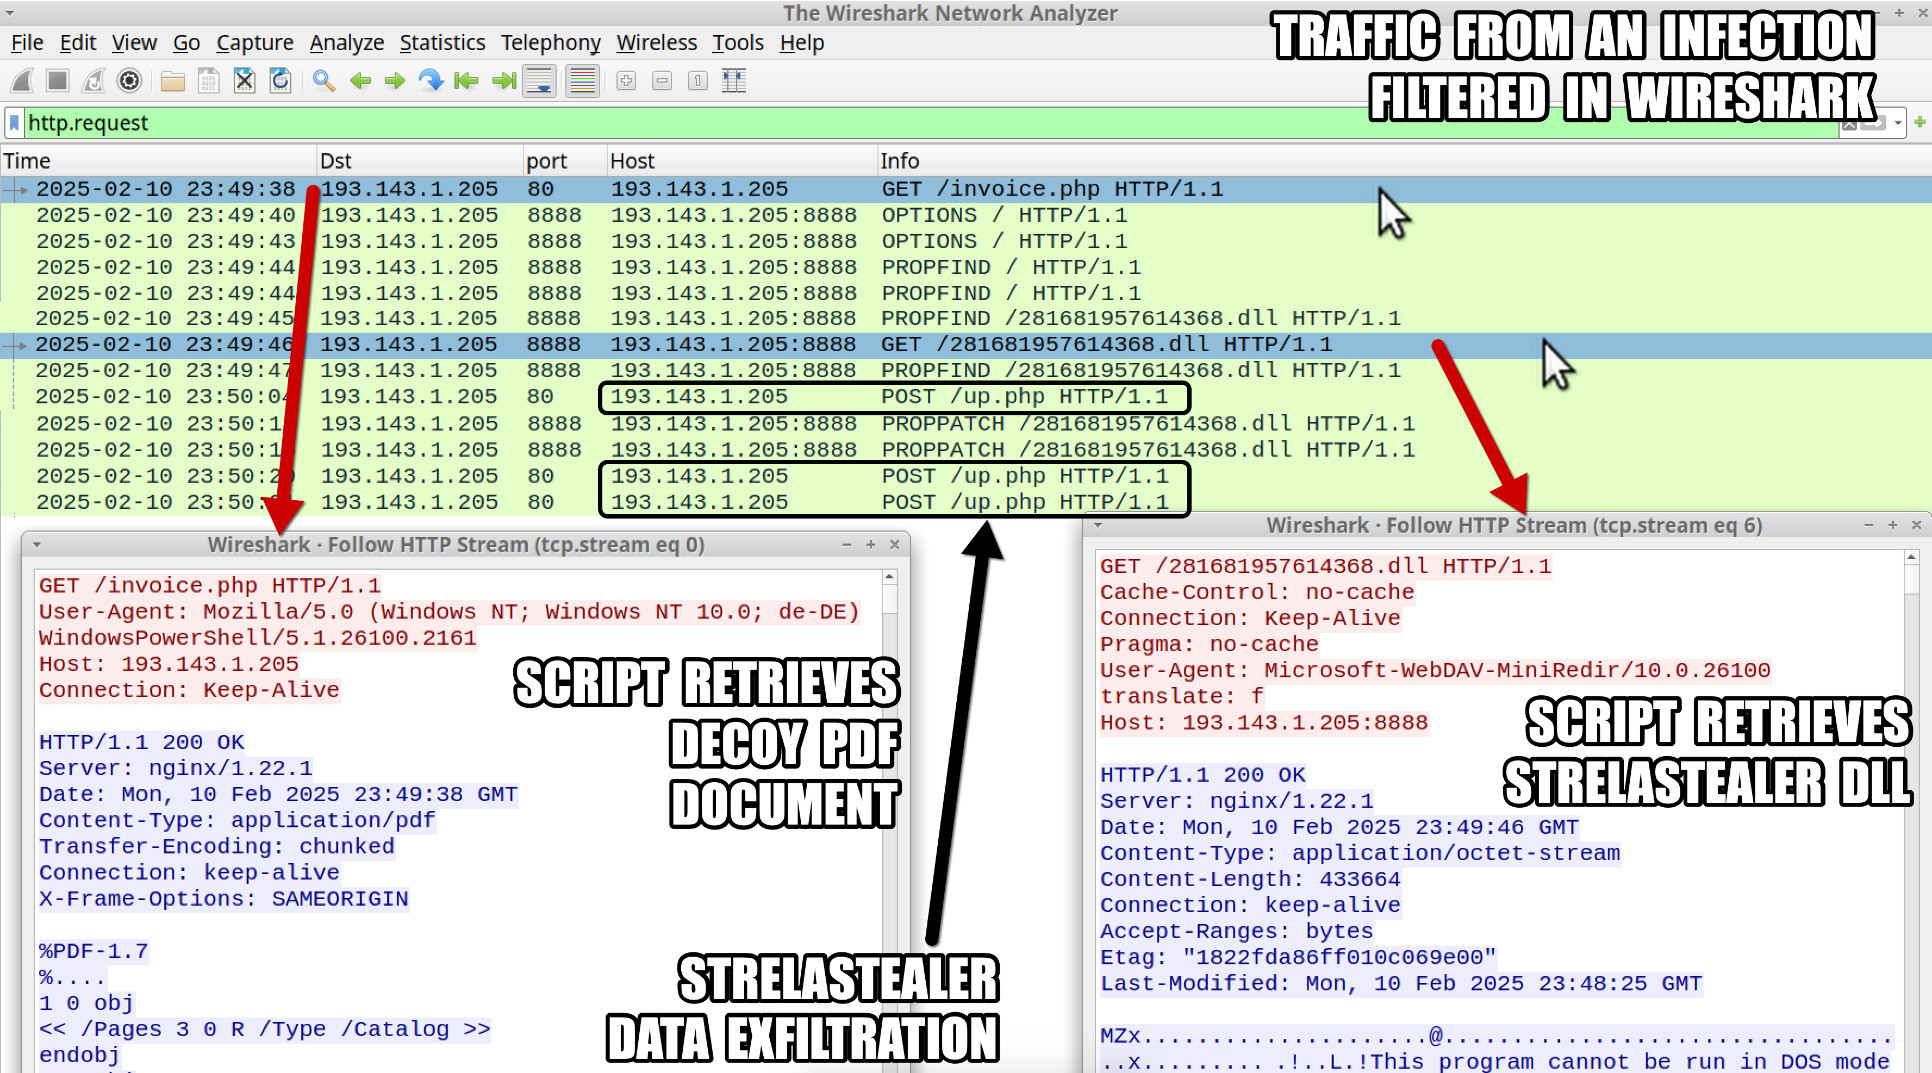Open the Capture menu

coord(255,43)
